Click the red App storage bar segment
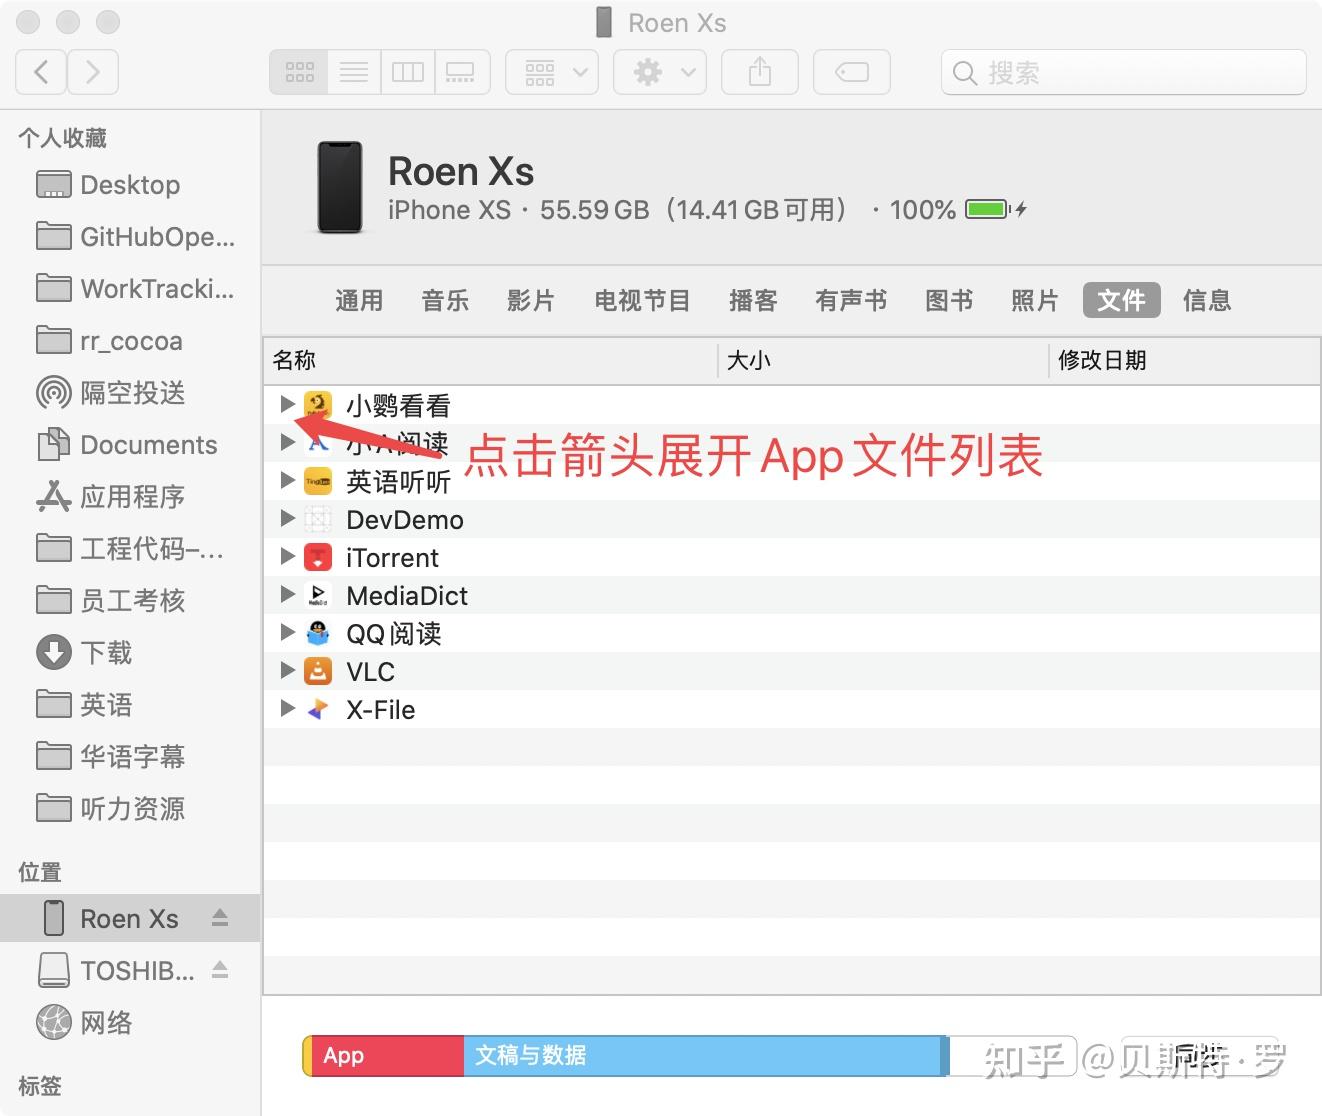Image resolution: width=1322 pixels, height=1116 pixels. click(388, 1056)
